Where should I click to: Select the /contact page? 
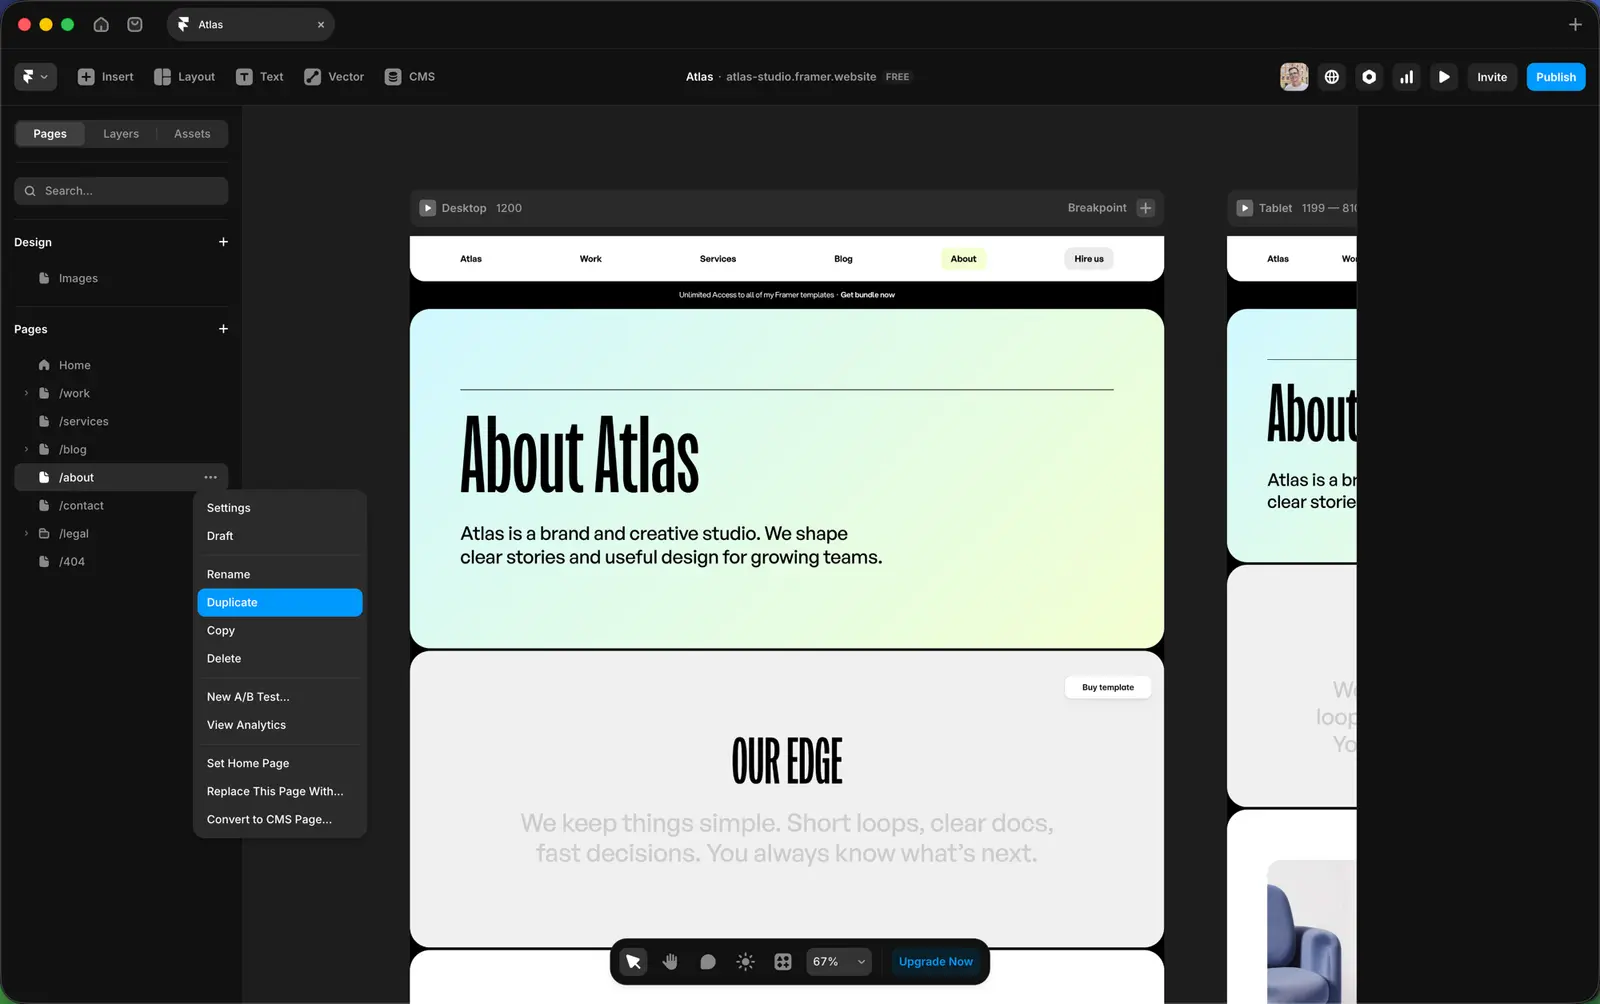(121, 506)
